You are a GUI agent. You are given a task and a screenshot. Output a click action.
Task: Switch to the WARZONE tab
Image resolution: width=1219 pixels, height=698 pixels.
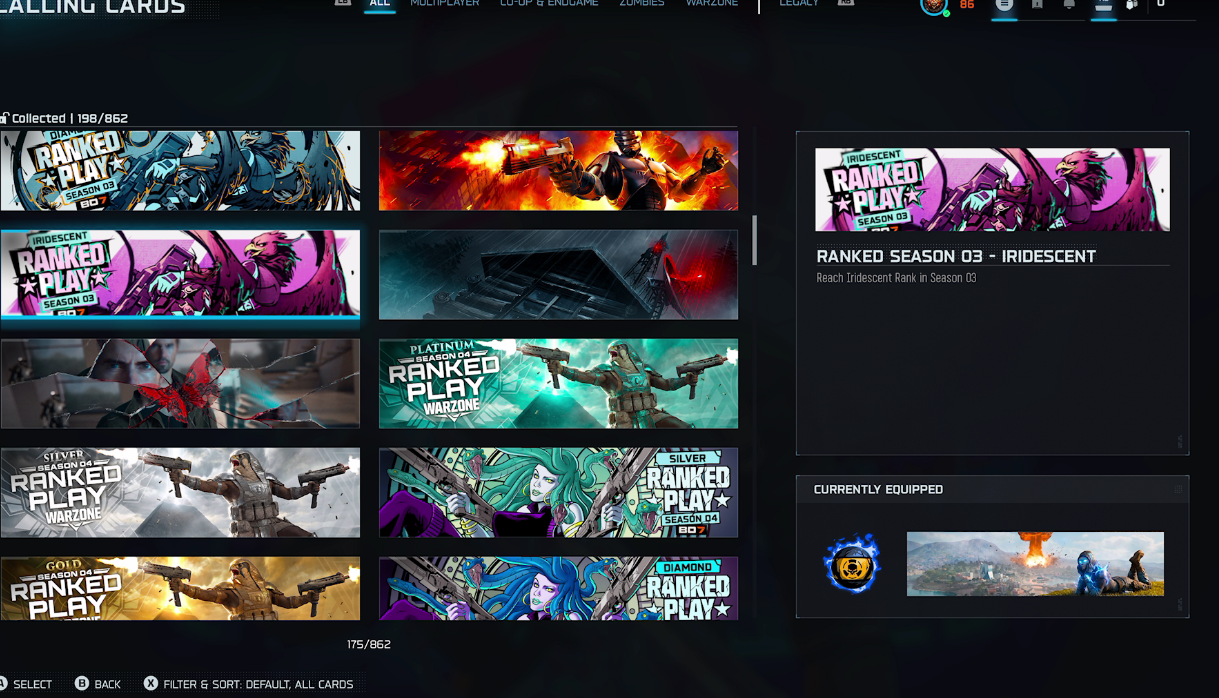pos(712,4)
